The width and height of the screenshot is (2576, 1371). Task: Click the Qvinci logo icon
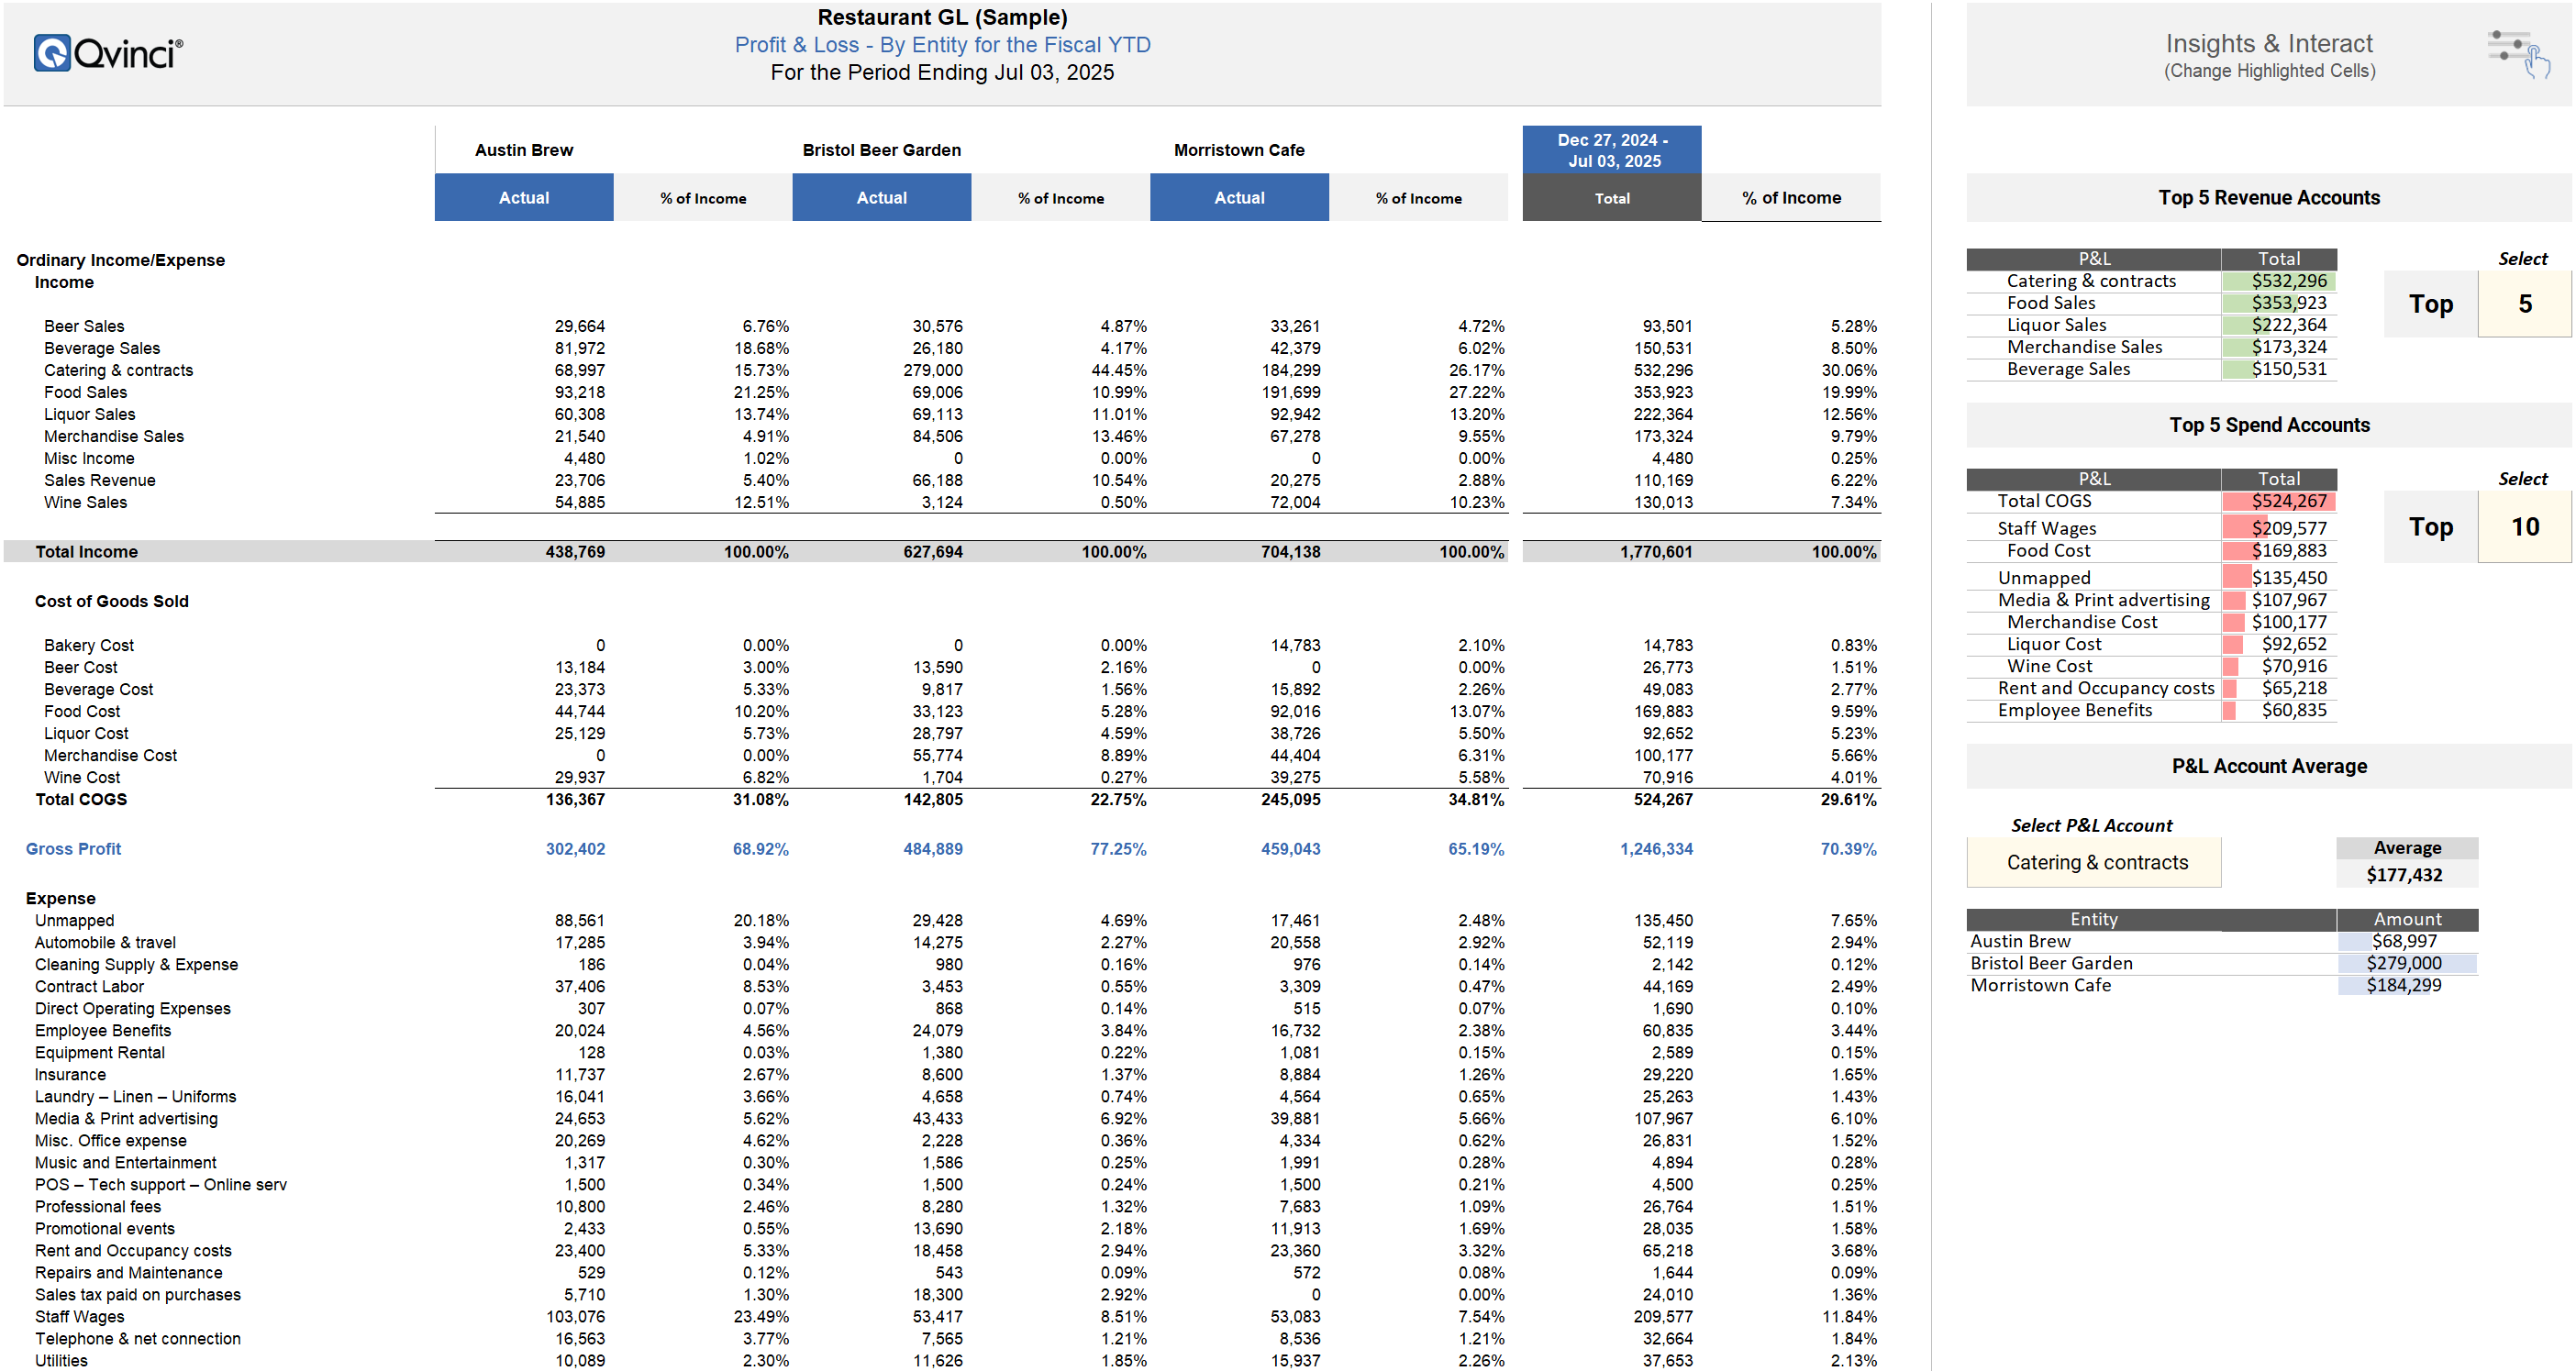(51, 53)
